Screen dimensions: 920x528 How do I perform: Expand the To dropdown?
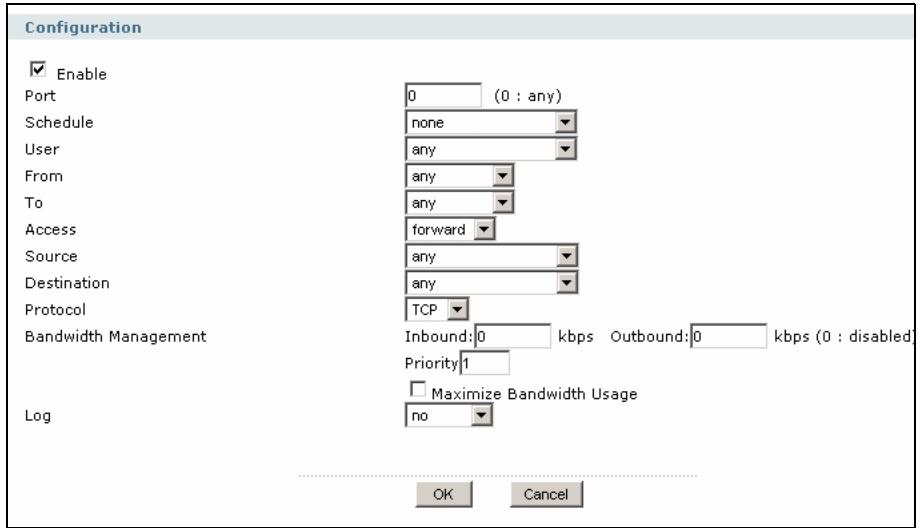459,203
